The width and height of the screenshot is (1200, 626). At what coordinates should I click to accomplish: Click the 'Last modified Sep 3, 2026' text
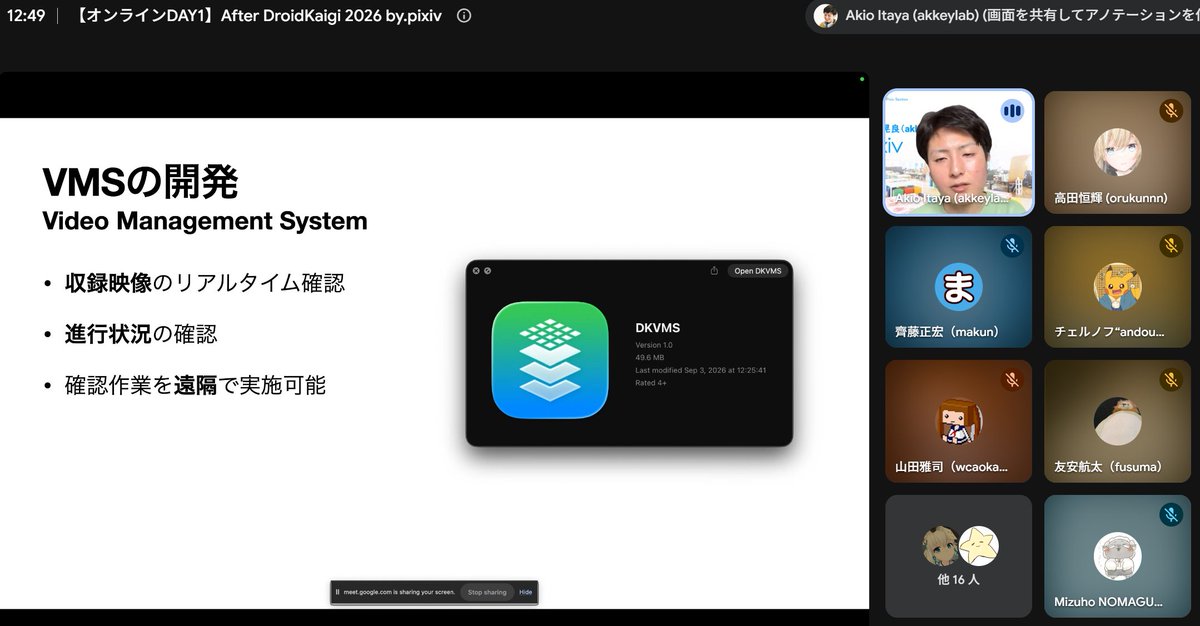(701, 370)
